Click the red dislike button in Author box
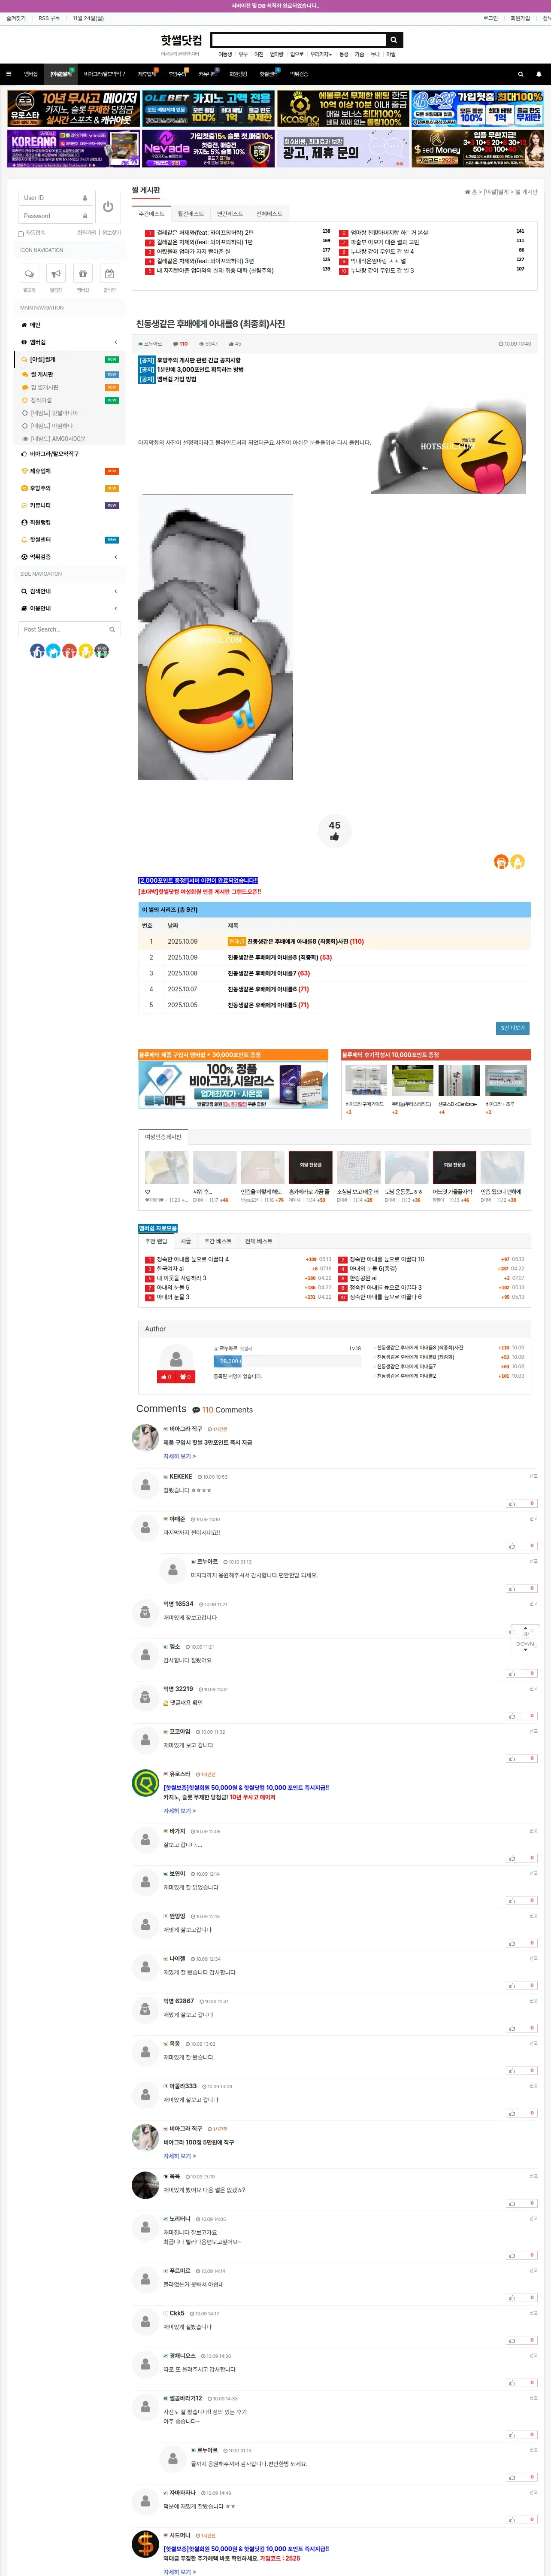The width and height of the screenshot is (551, 2576). click(185, 1377)
